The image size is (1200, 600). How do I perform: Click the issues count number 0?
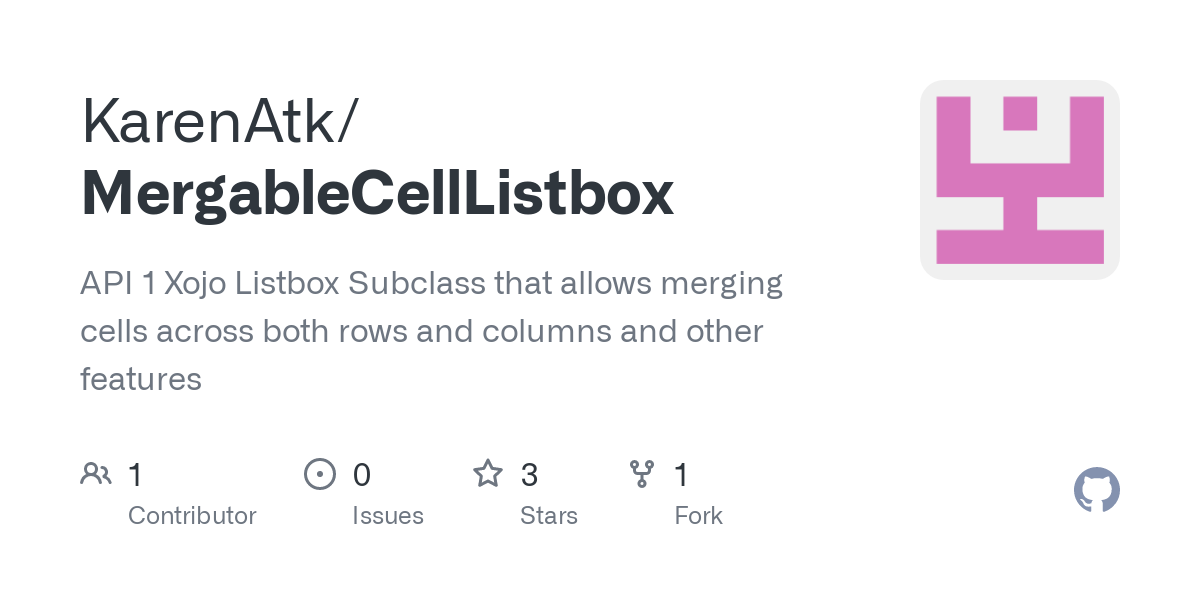coord(361,475)
